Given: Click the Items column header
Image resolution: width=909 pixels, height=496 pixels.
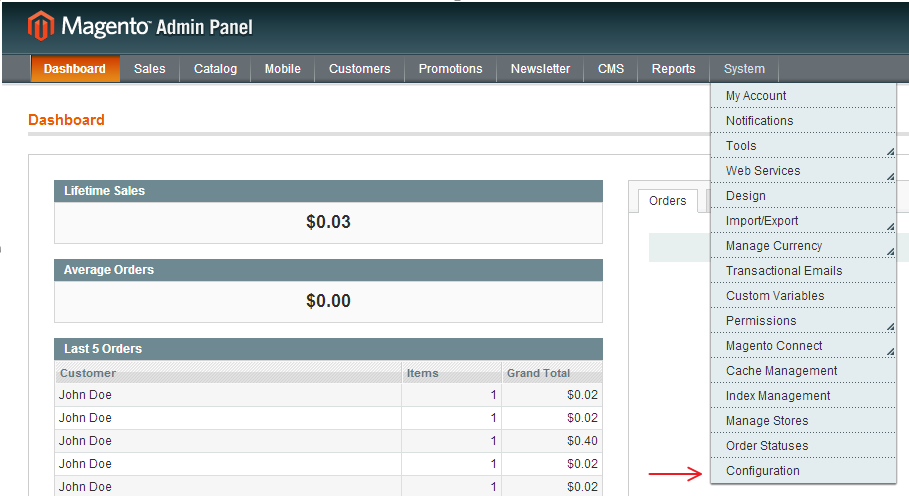Looking at the screenshot, I should pos(452,373).
